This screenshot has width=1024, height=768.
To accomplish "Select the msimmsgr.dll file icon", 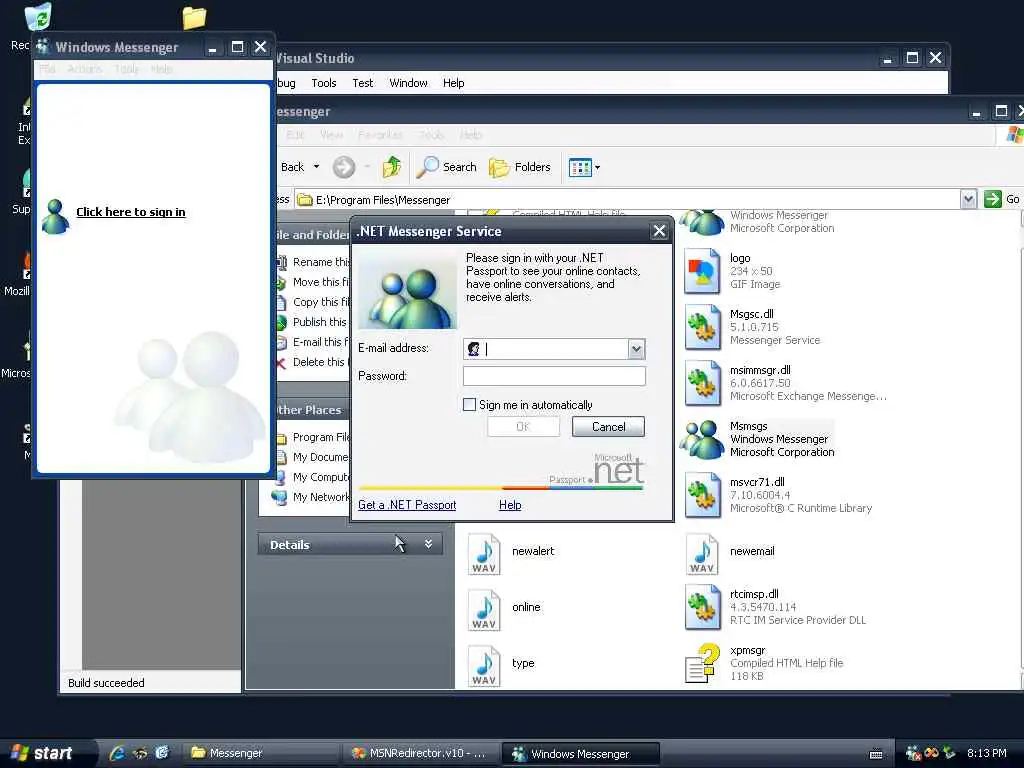I will pos(701,383).
